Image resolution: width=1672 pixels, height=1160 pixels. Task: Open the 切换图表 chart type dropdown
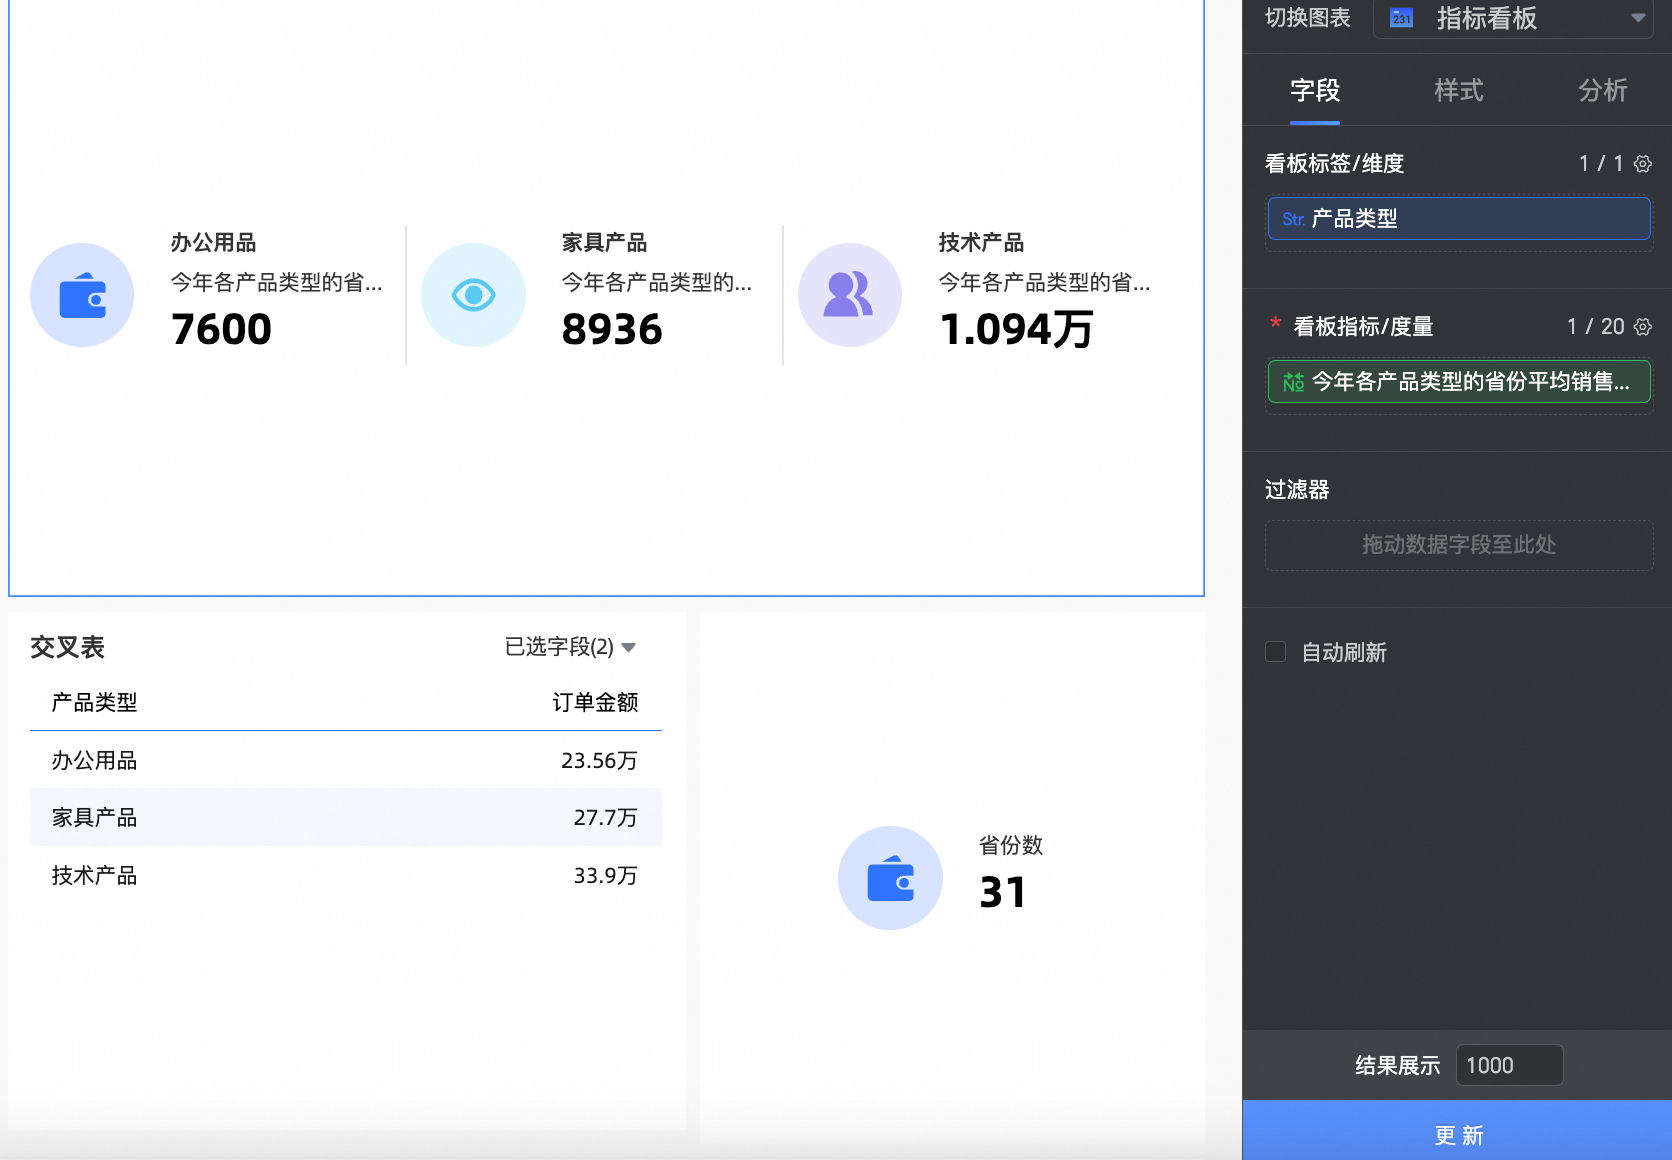(1512, 18)
